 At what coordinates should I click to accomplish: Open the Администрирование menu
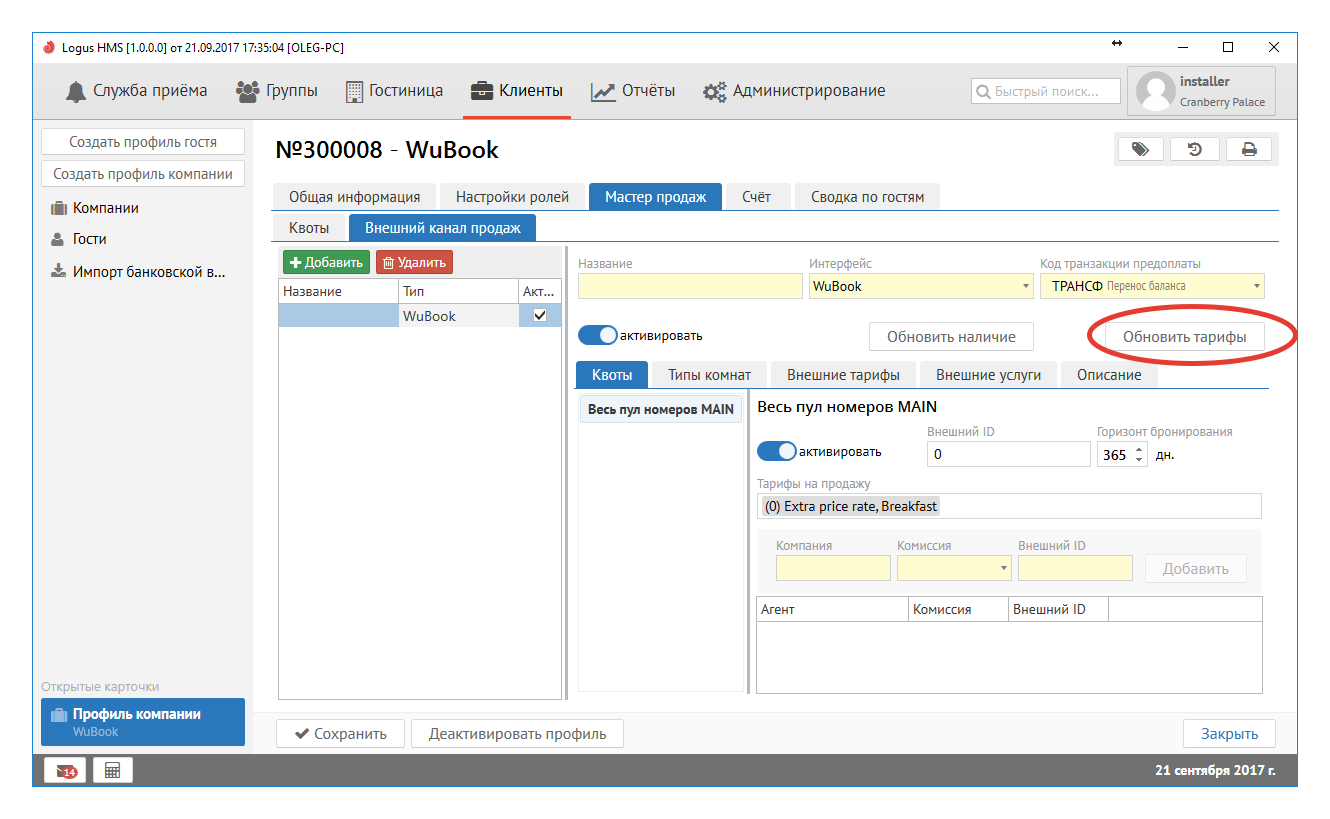794,91
